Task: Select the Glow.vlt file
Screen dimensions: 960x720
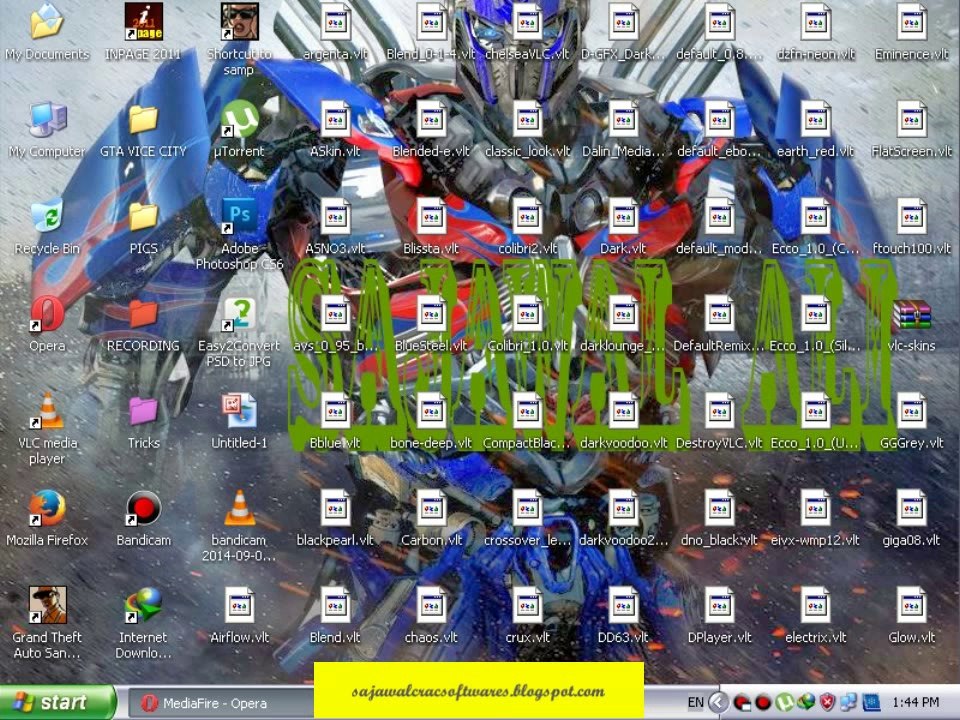Action: pyautogui.click(x=912, y=605)
